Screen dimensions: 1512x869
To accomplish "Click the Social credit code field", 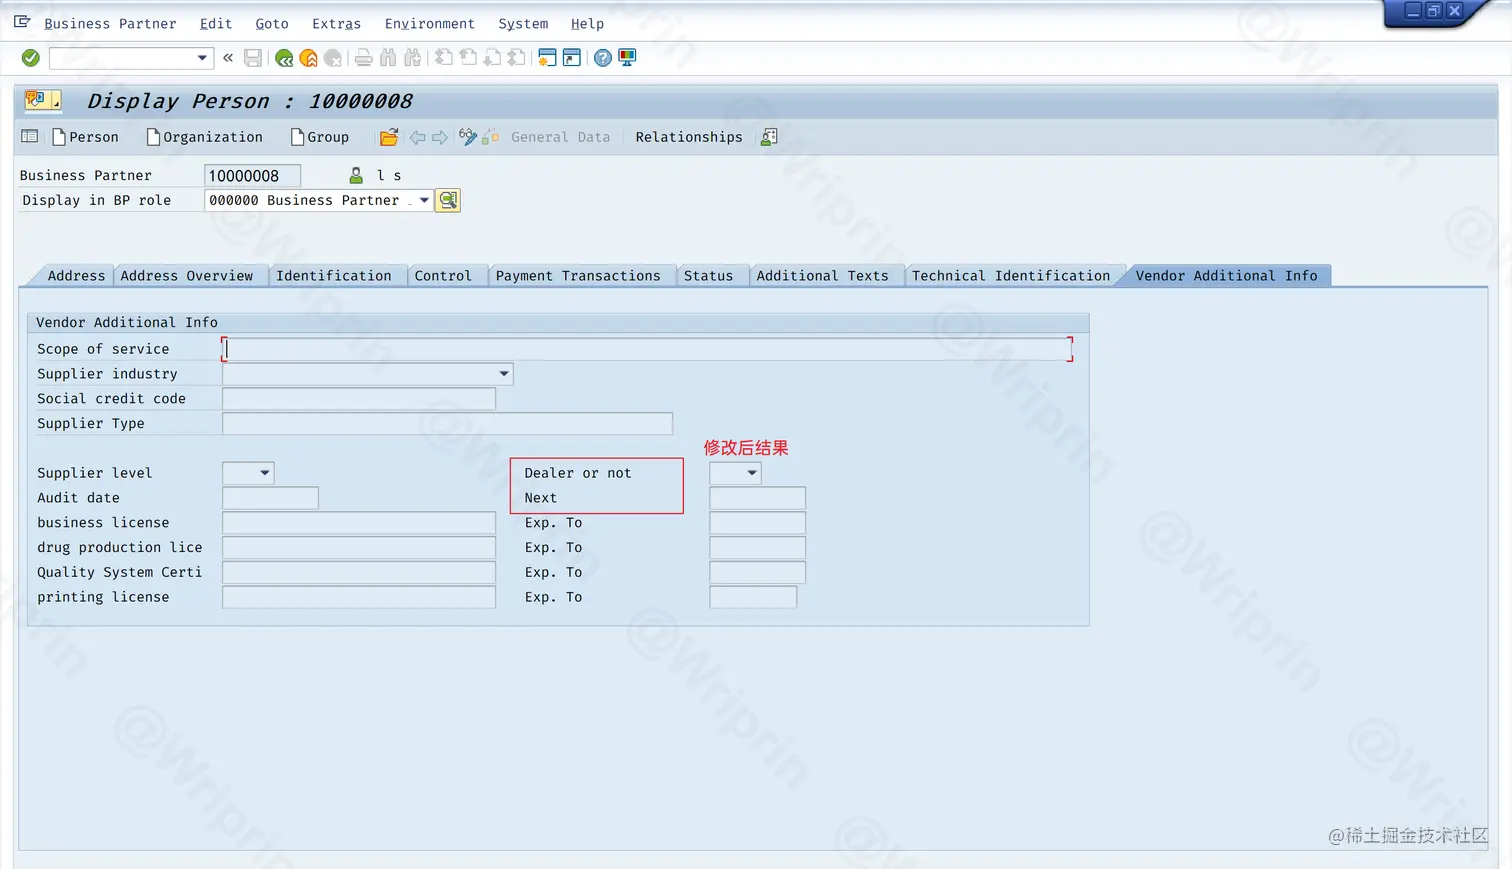I will click(x=359, y=399).
